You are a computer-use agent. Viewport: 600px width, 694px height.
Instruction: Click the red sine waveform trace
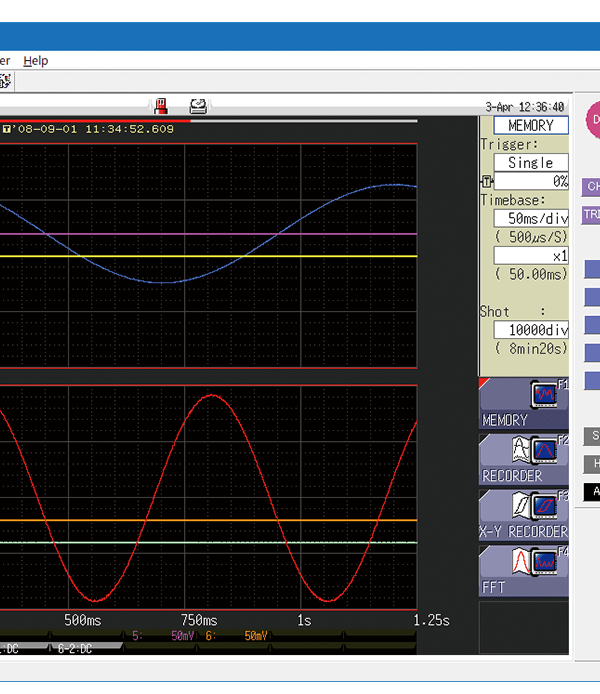click(x=212, y=395)
